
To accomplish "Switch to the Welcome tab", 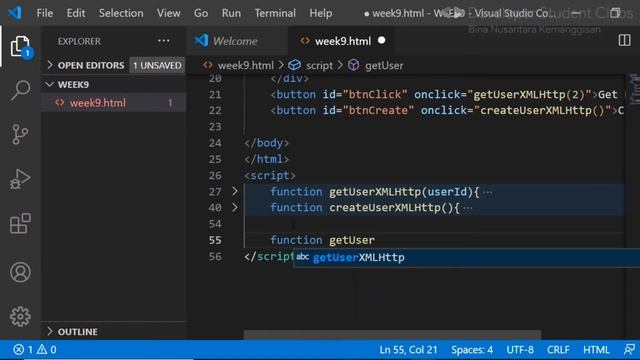I will (x=236, y=41).
